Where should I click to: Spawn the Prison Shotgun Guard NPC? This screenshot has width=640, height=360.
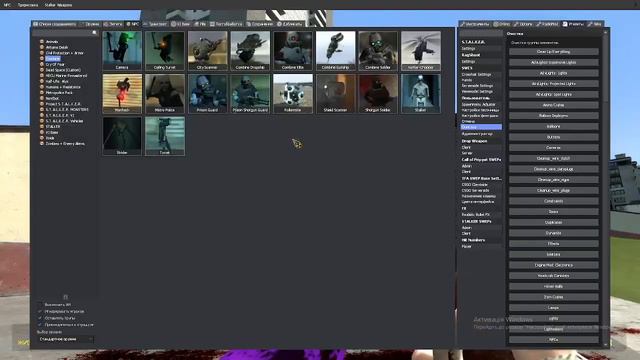250,93
